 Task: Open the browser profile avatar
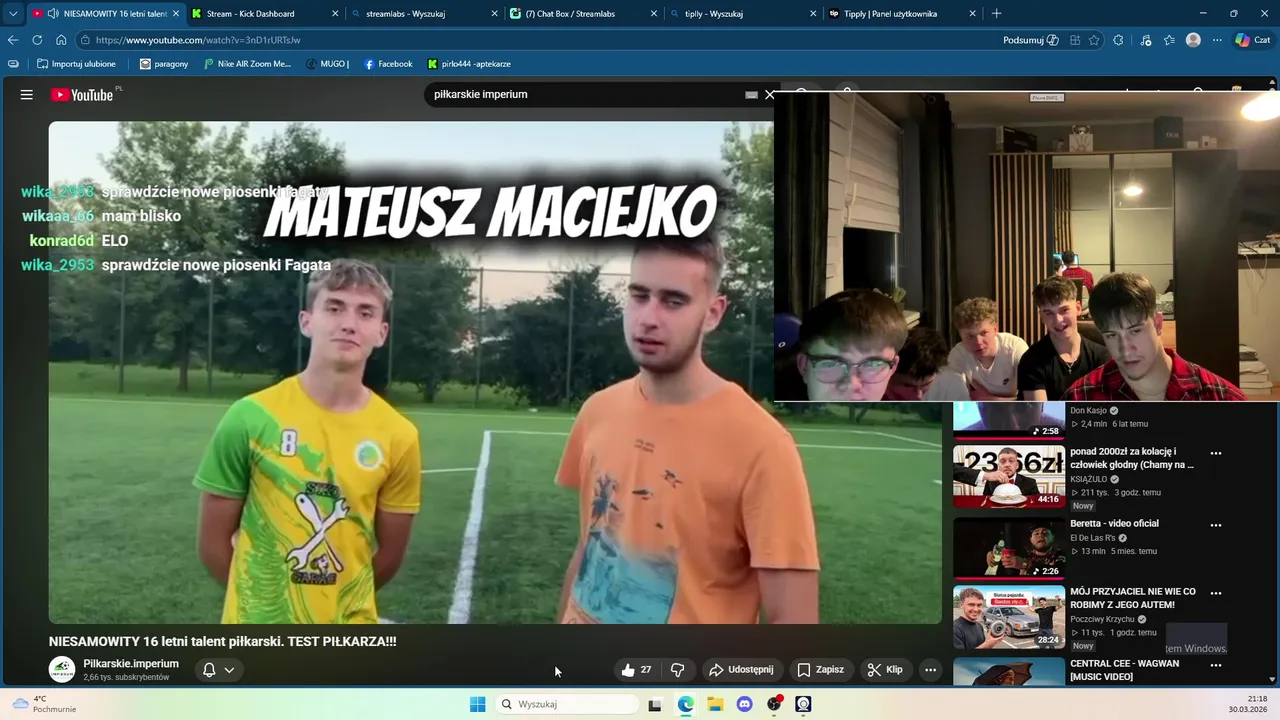[x=1193, y=40]
